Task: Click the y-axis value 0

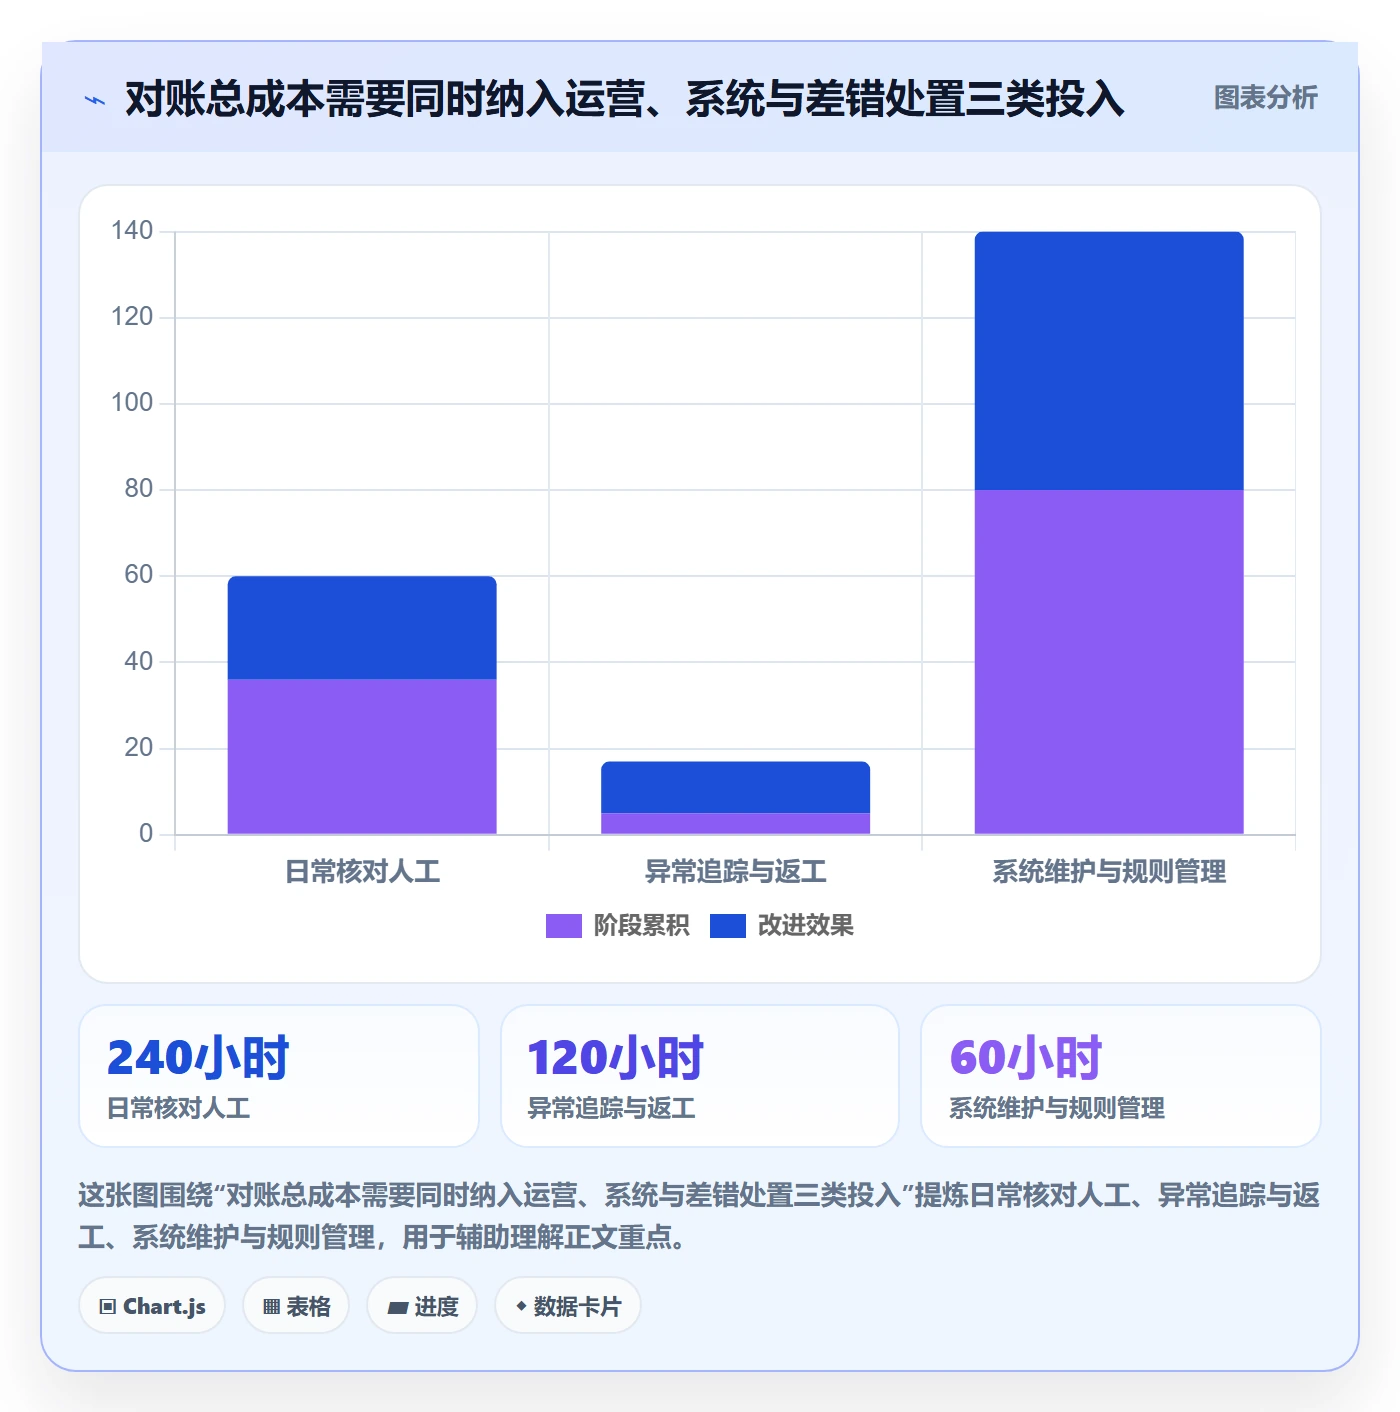Action: tap(146, 833)
